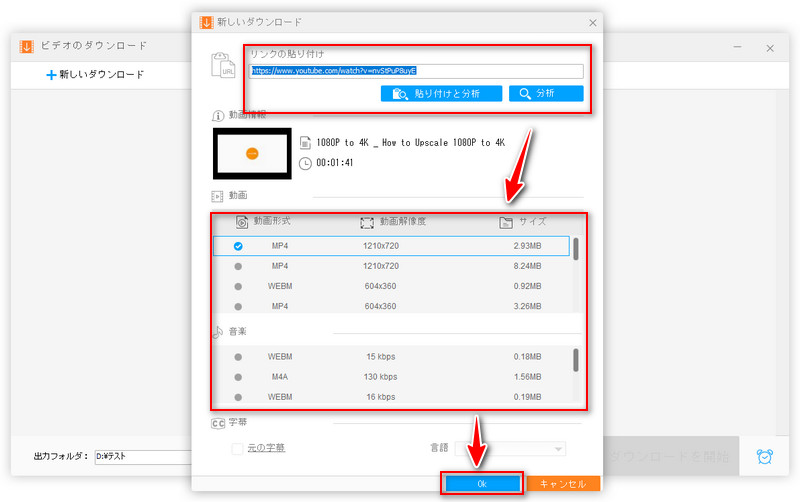Close the New Download dialog

coord(592,23)
